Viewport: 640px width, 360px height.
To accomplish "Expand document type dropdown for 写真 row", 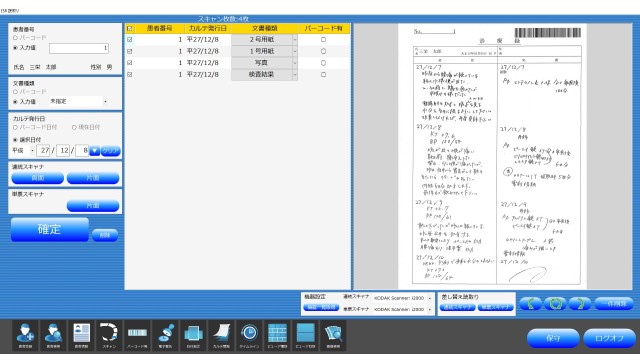I will [295, 63].
